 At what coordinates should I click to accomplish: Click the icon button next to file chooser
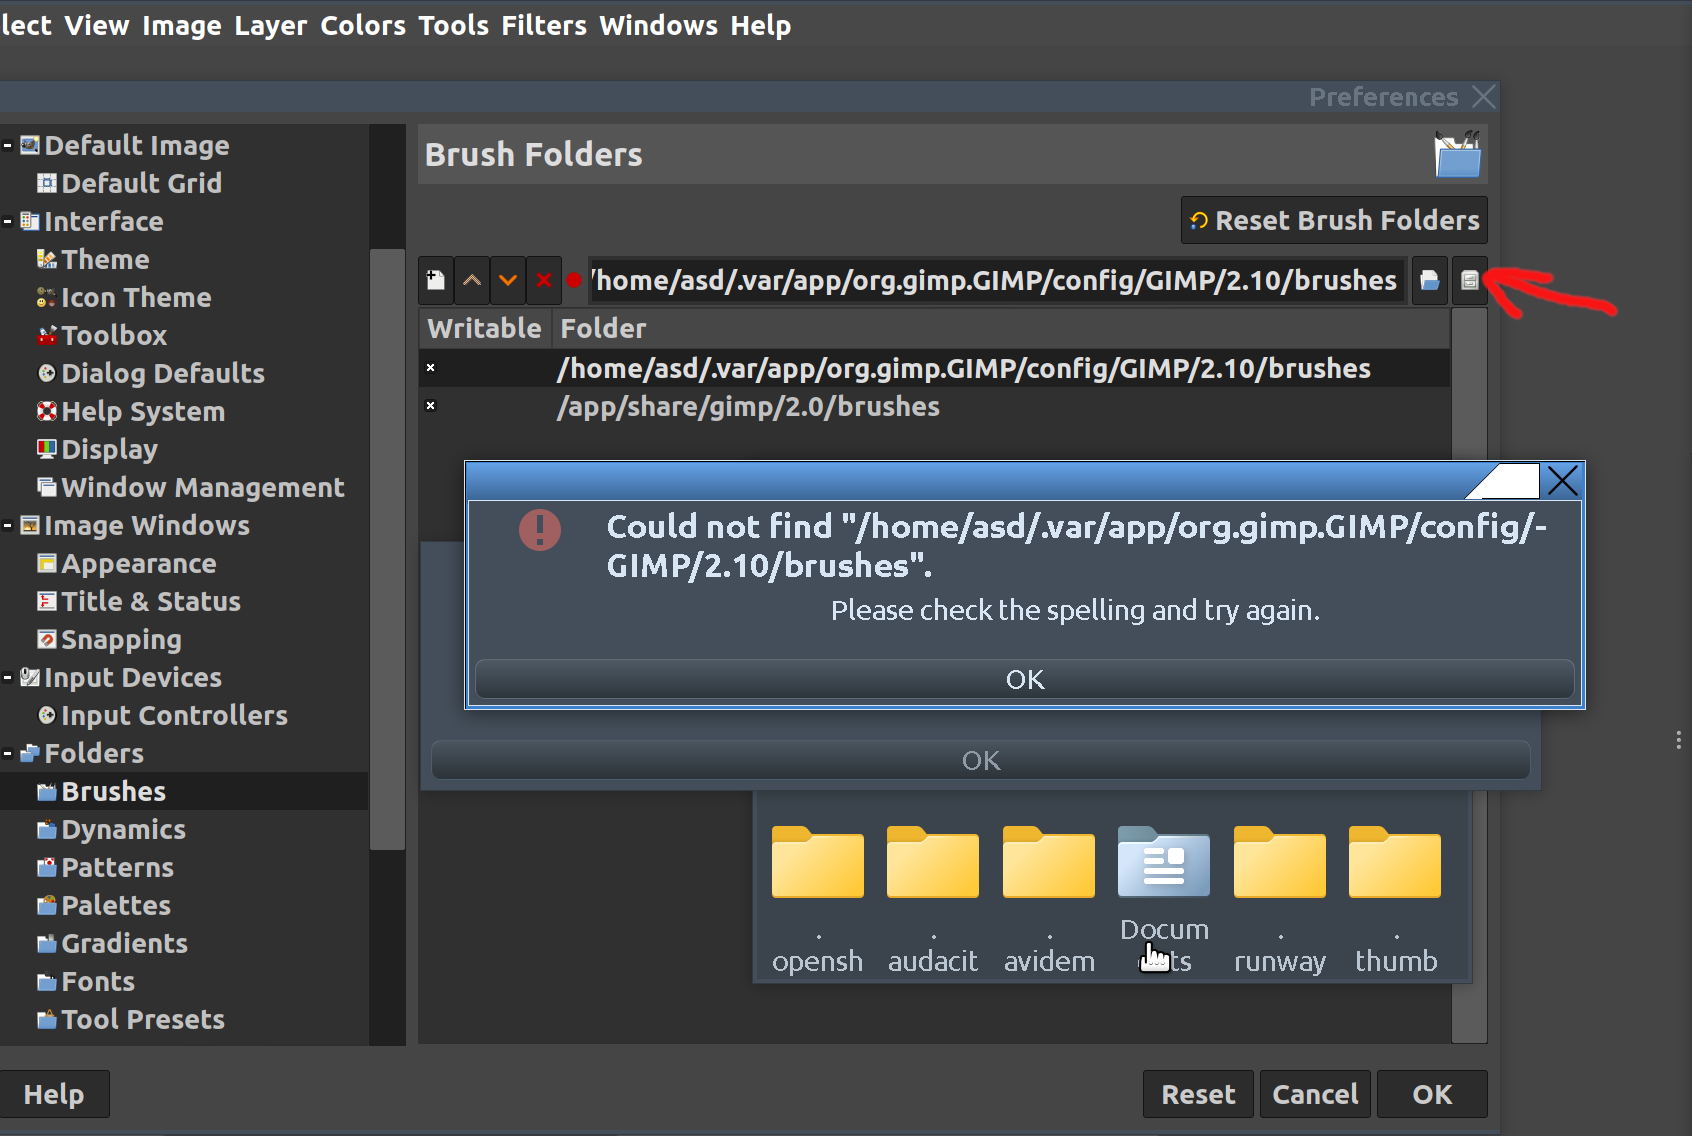pyautogui.click(x=1469, y=280)
